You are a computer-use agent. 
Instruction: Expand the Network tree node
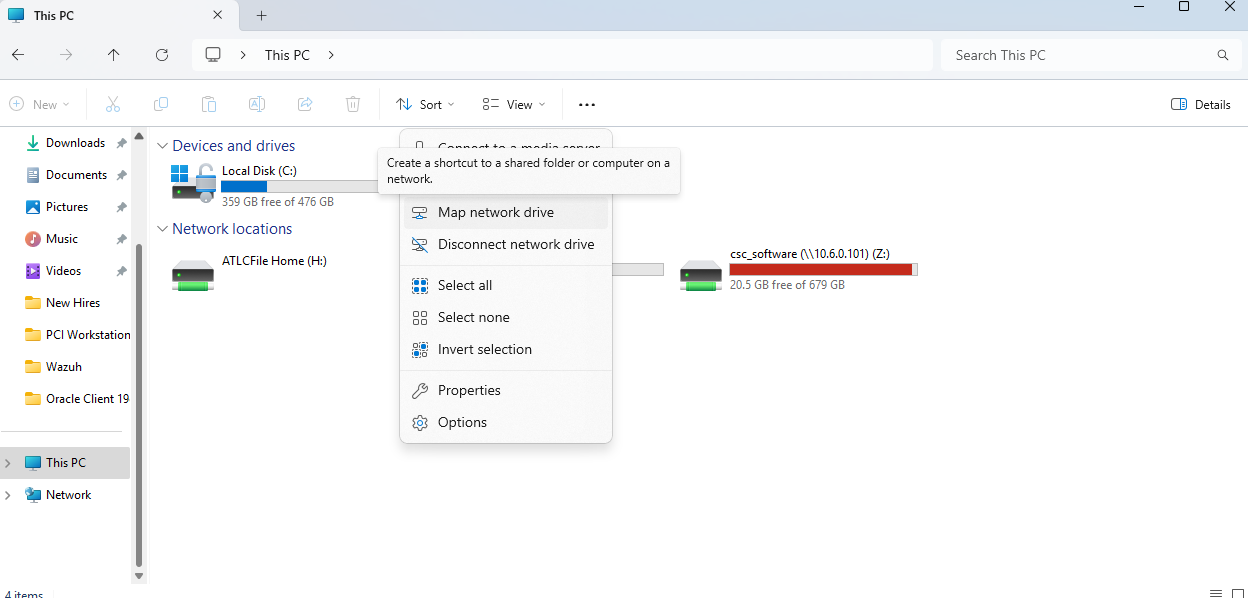8,495
